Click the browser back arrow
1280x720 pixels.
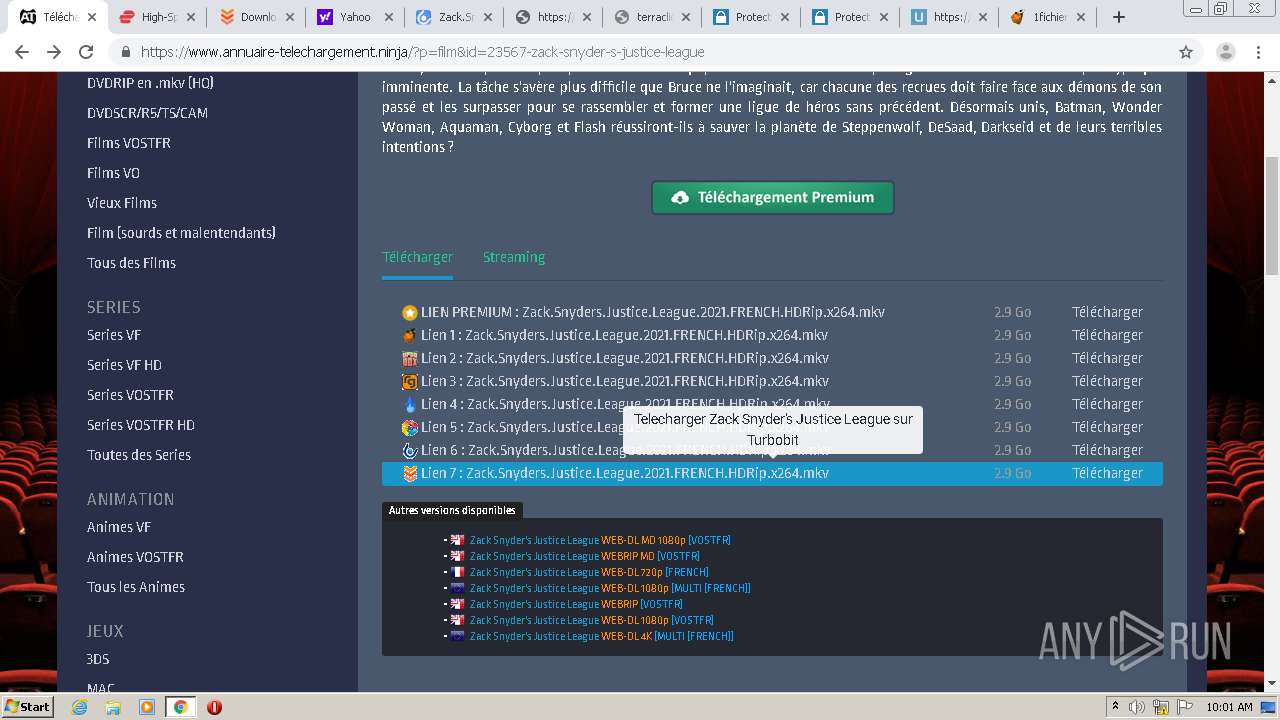click(23, 52)
